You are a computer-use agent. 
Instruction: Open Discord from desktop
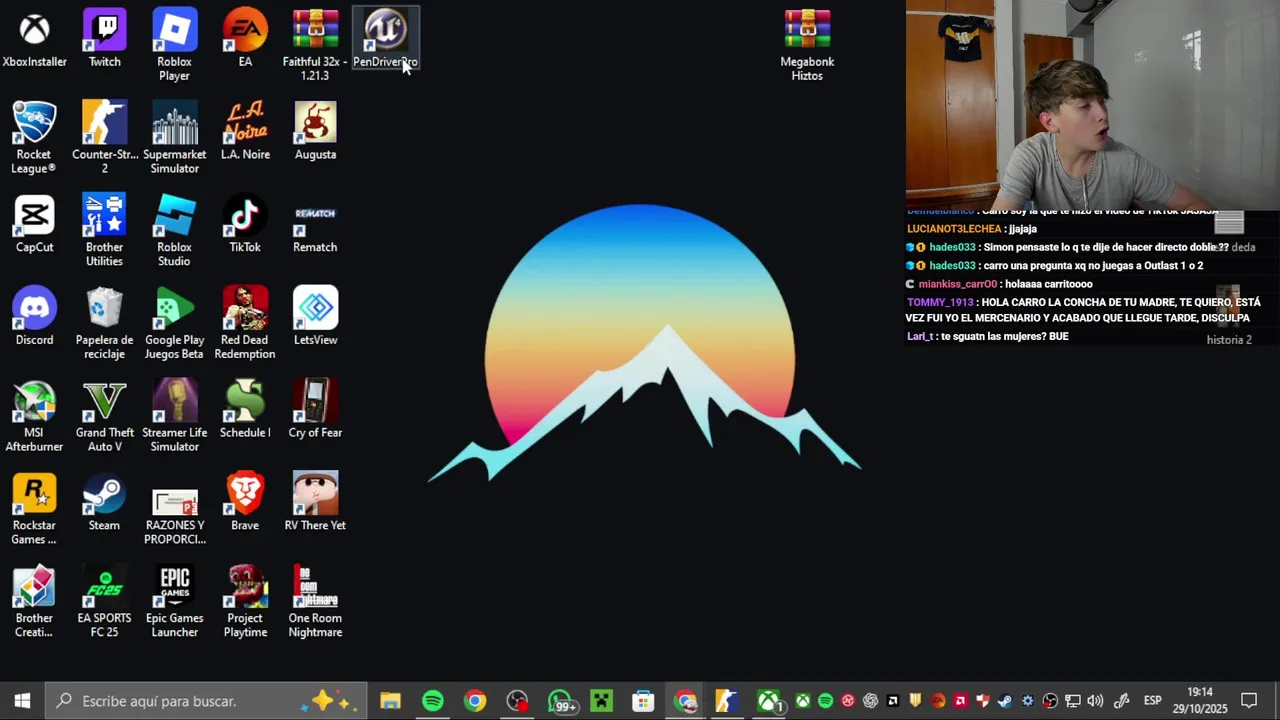click(34, 317)
